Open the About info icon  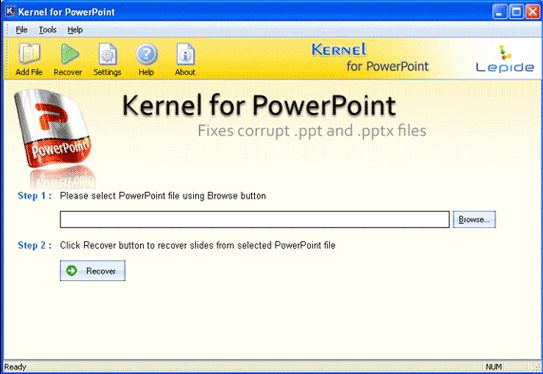click(185, 59)
